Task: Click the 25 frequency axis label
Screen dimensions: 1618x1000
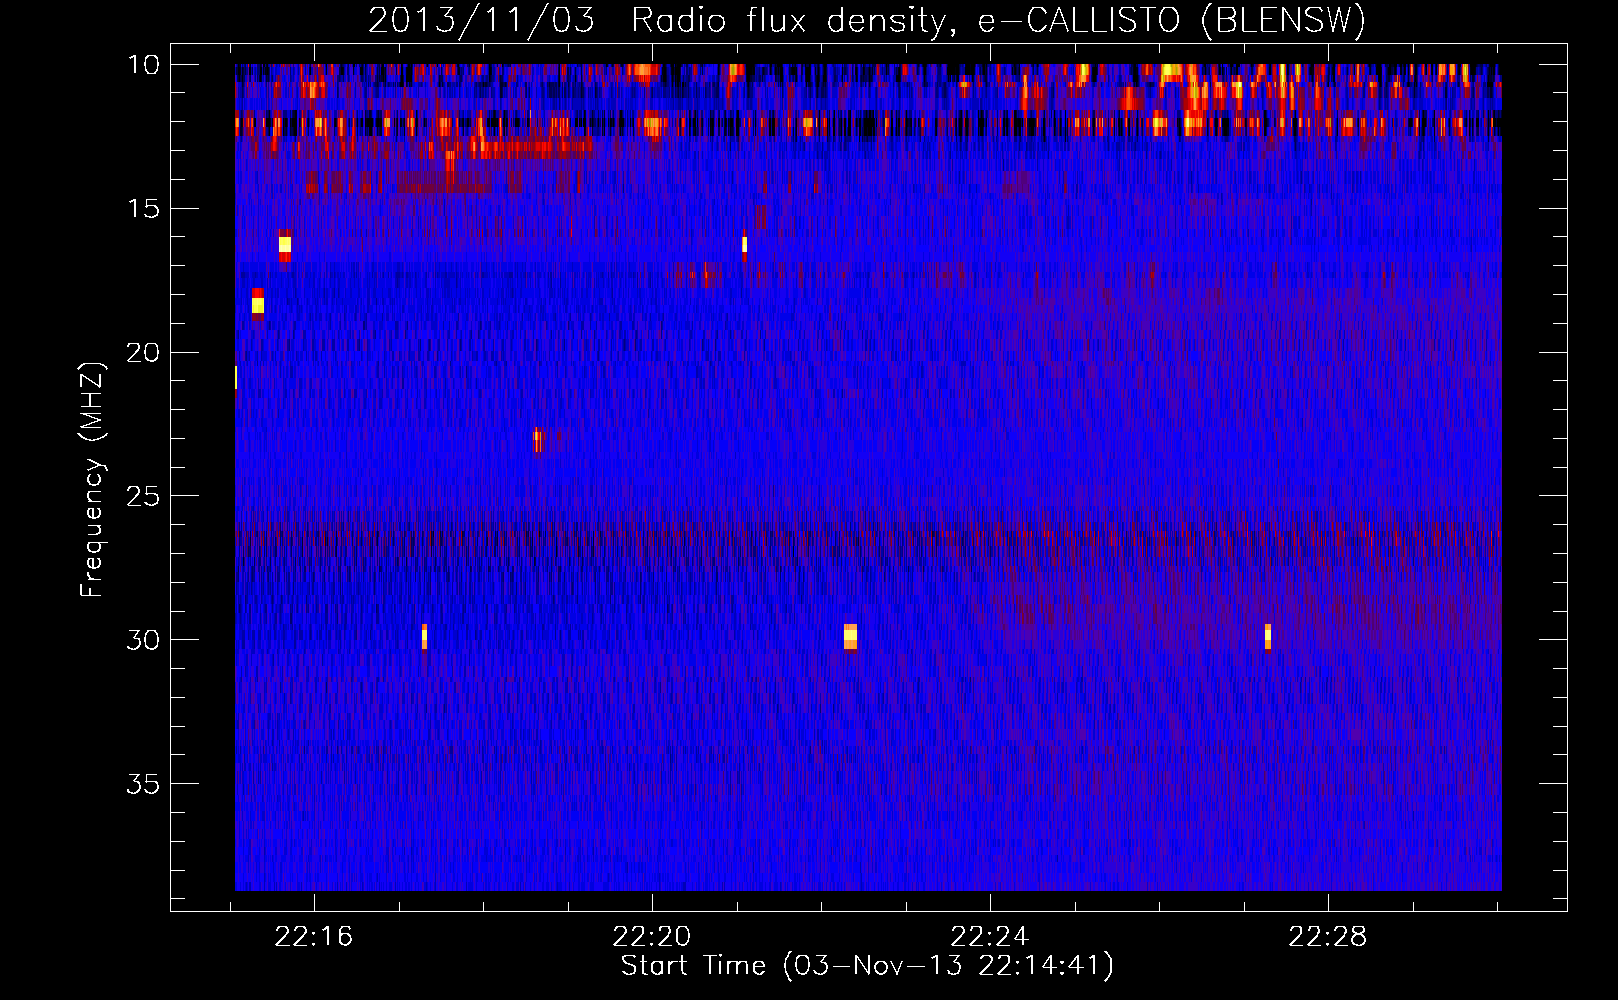Action: pyautogui.click(x=143, y=496)
